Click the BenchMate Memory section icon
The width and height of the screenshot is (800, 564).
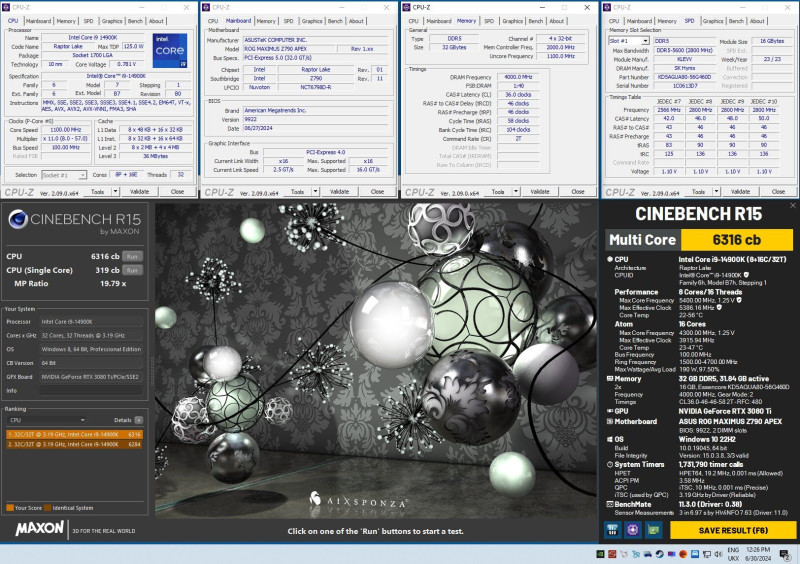click(x=610, y=379)
